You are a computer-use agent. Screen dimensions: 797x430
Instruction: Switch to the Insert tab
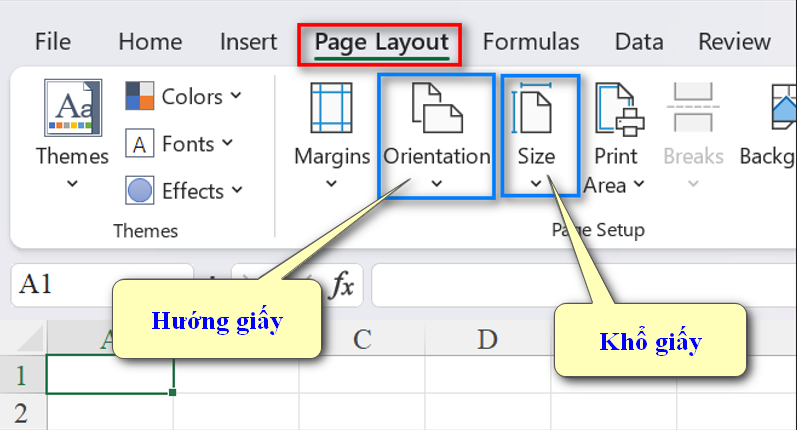point(248,42)
